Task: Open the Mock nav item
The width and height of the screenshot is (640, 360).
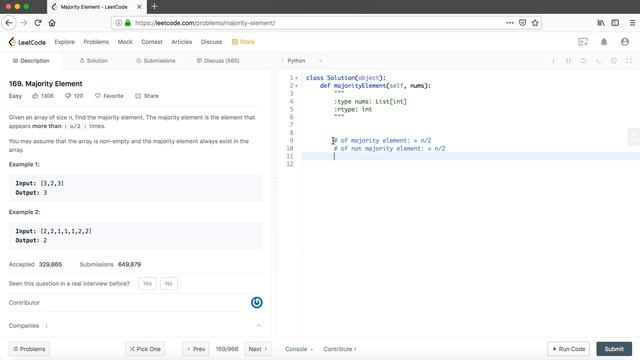Action: click(125, 42)
